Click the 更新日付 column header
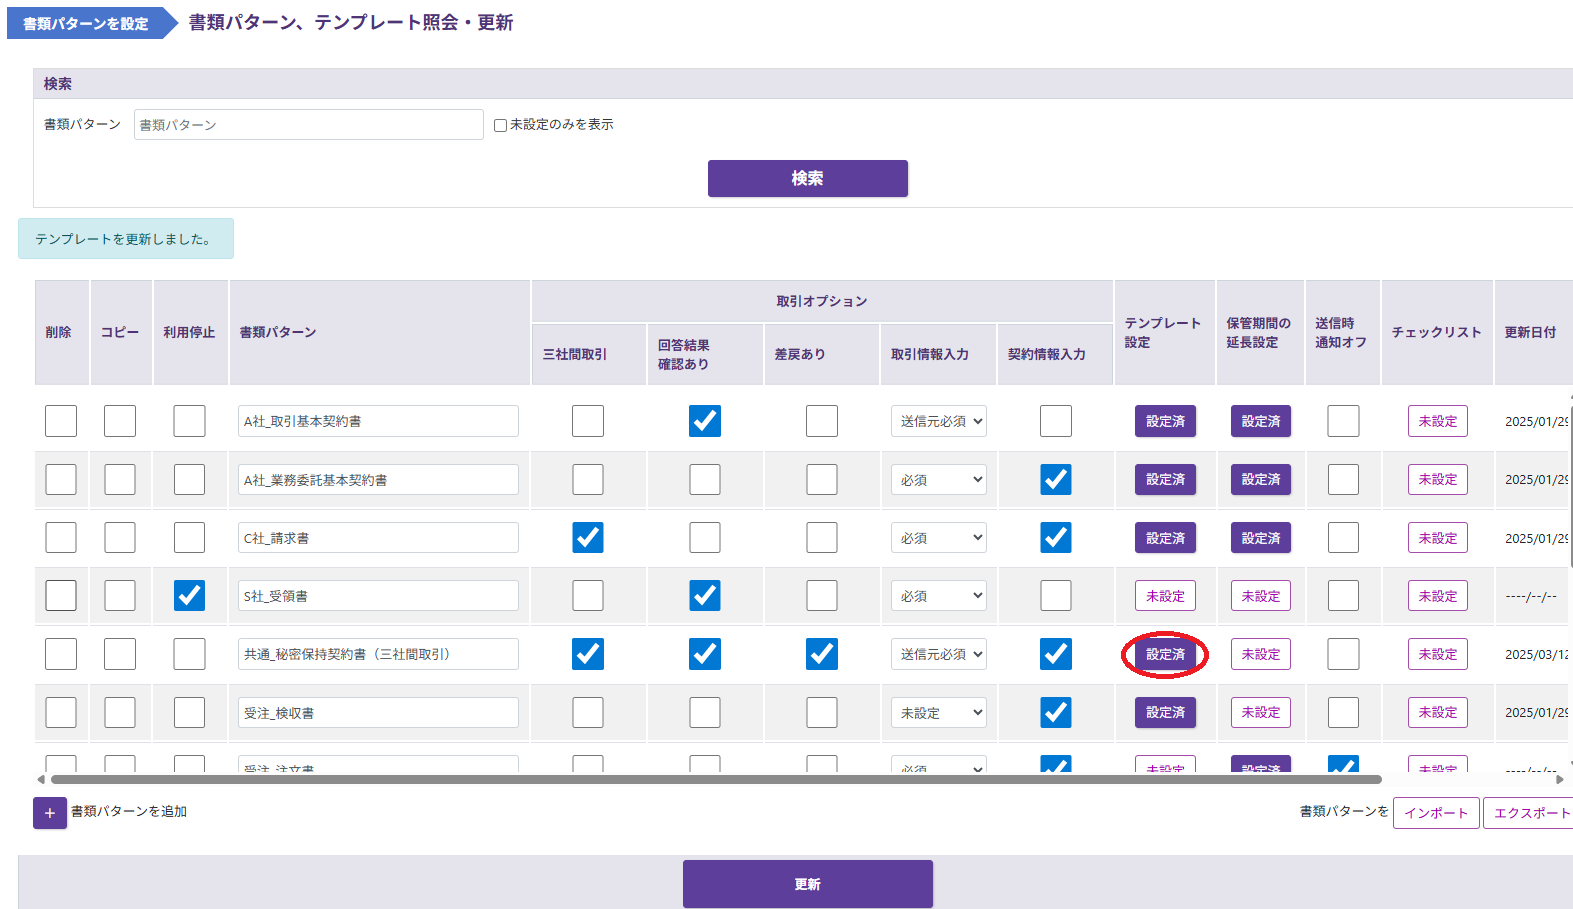Image resolution: width=1573 pixels, height=909 pixels. click(x=1531, y=332)
